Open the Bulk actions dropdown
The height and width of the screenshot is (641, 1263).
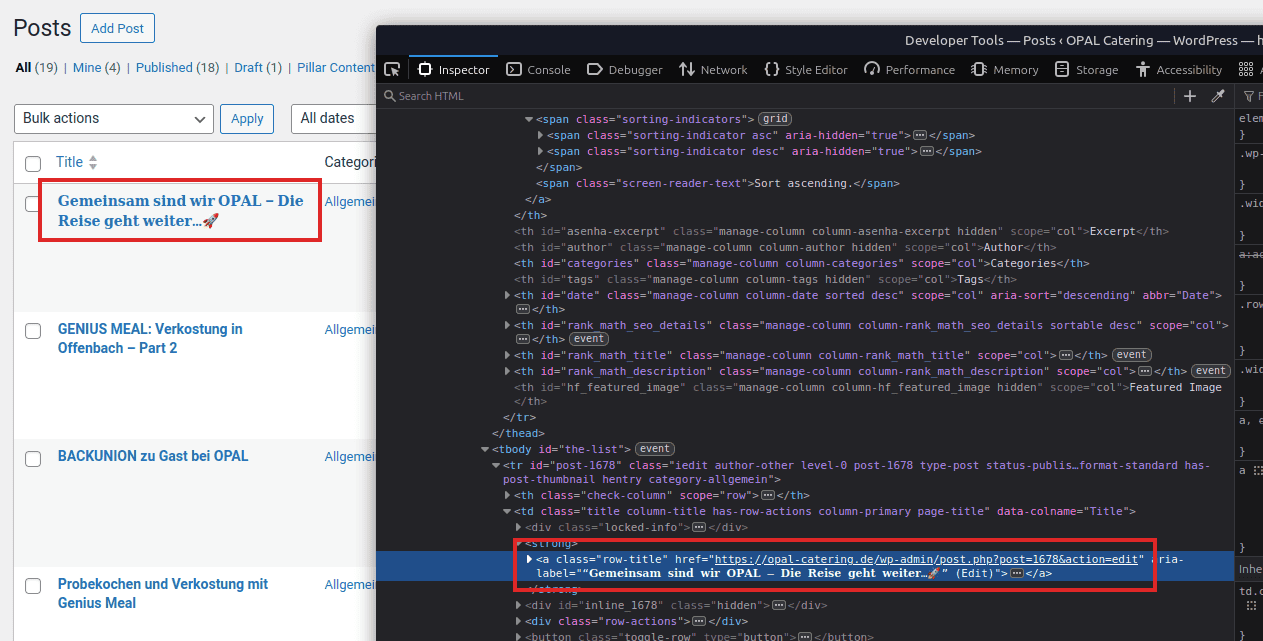click(x=113, y=118)
